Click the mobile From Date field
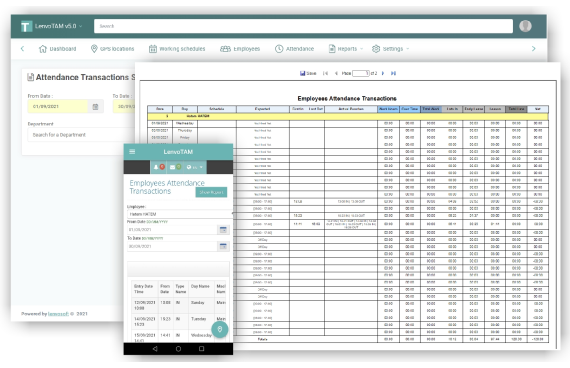The height and width of the screenshot is (368, 570). click(172, 229)
